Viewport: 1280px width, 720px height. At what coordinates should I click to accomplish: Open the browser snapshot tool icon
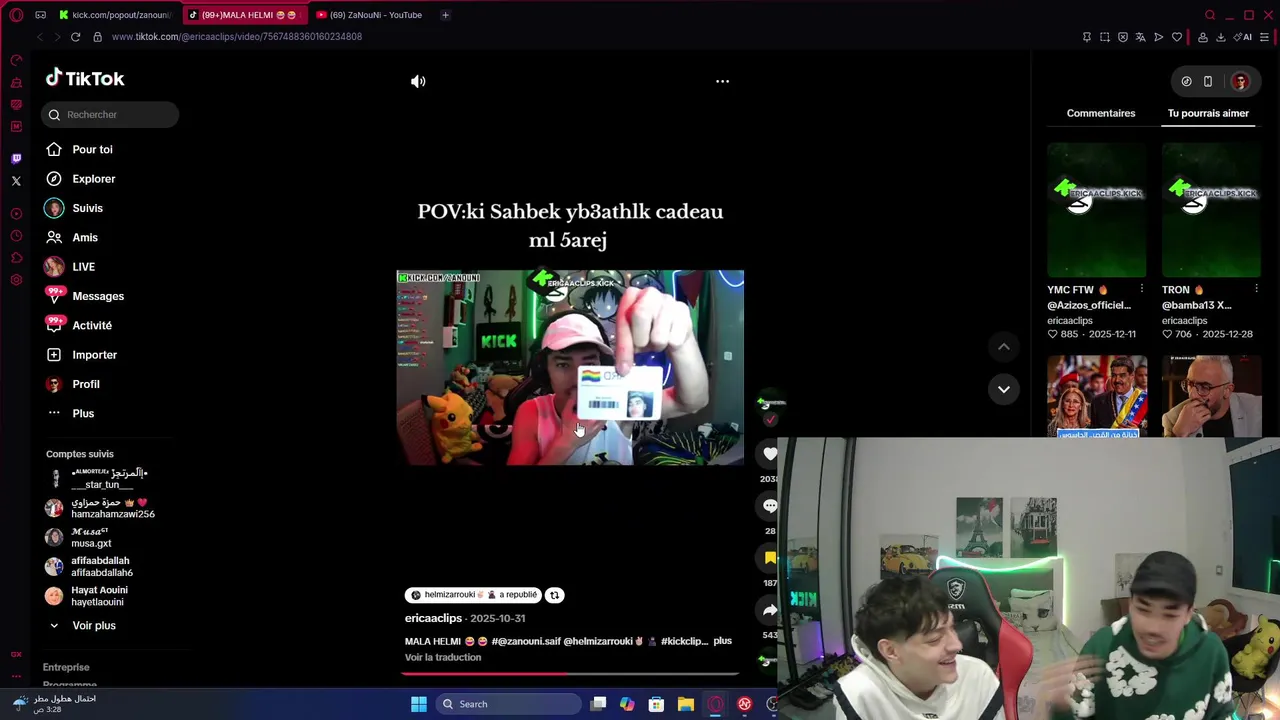coord(1105,37)
